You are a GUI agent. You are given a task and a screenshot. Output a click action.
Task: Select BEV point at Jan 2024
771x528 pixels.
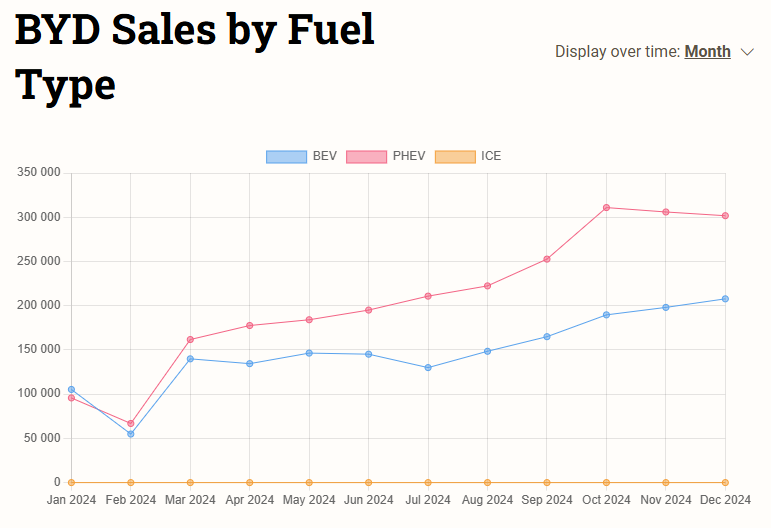tap(71, 389)
